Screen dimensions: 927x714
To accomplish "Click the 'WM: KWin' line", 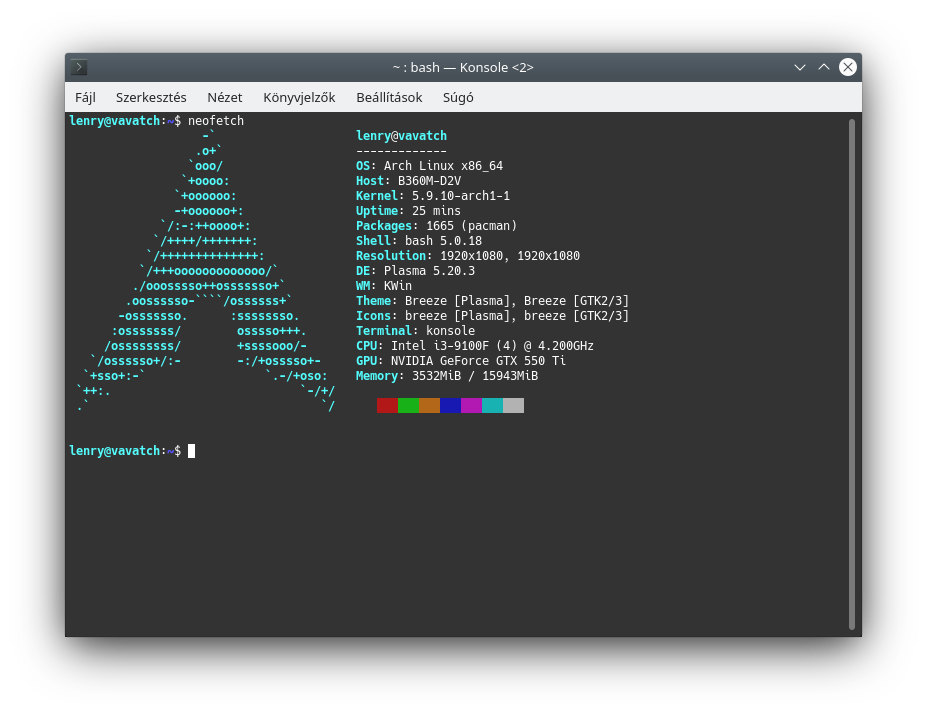I will 384,286.
